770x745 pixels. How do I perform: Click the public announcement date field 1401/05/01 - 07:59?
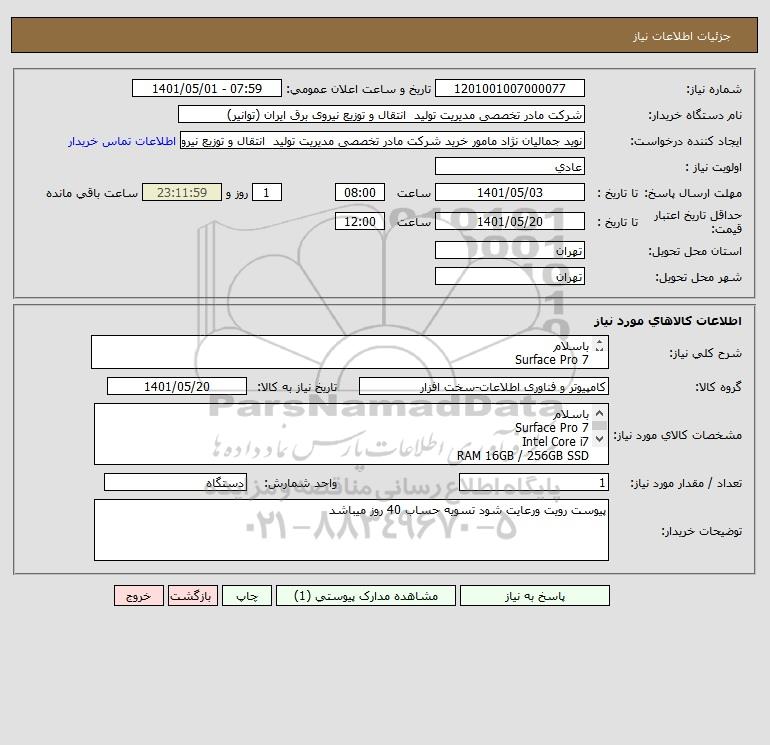[207, 88]
